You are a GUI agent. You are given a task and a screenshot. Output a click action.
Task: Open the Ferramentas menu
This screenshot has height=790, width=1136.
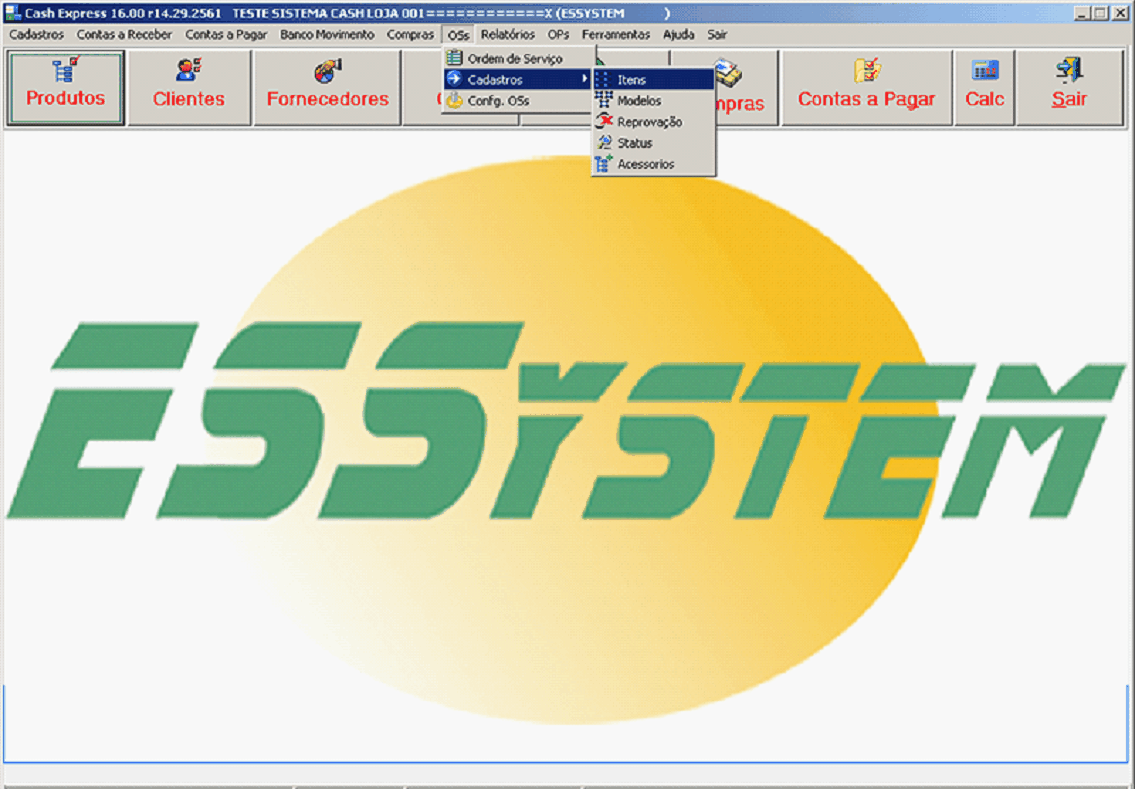tap(616, 34)
